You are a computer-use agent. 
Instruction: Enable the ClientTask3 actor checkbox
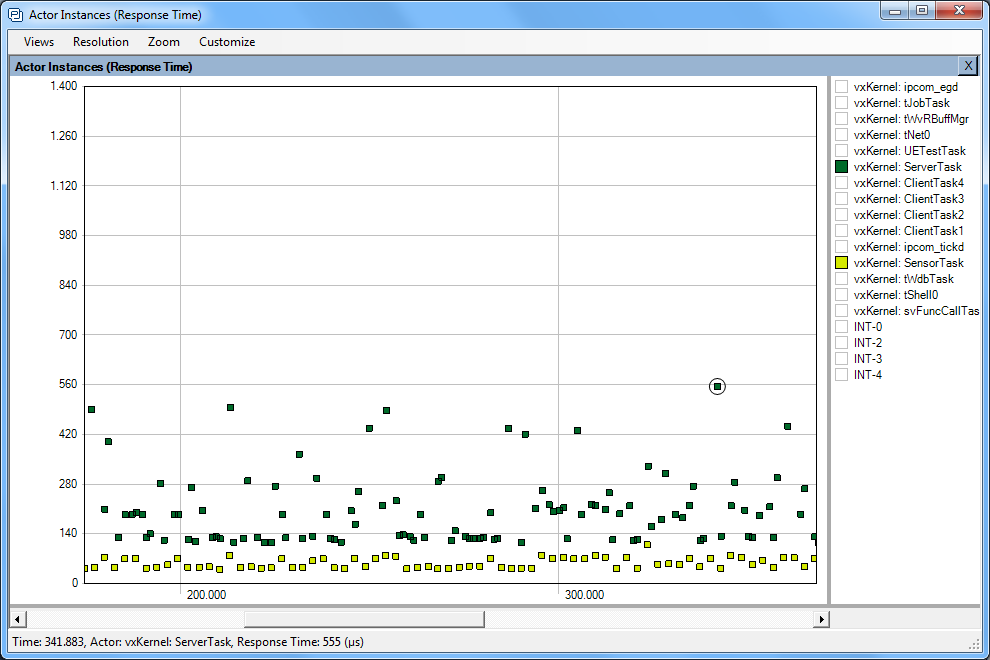click(841, 198)
